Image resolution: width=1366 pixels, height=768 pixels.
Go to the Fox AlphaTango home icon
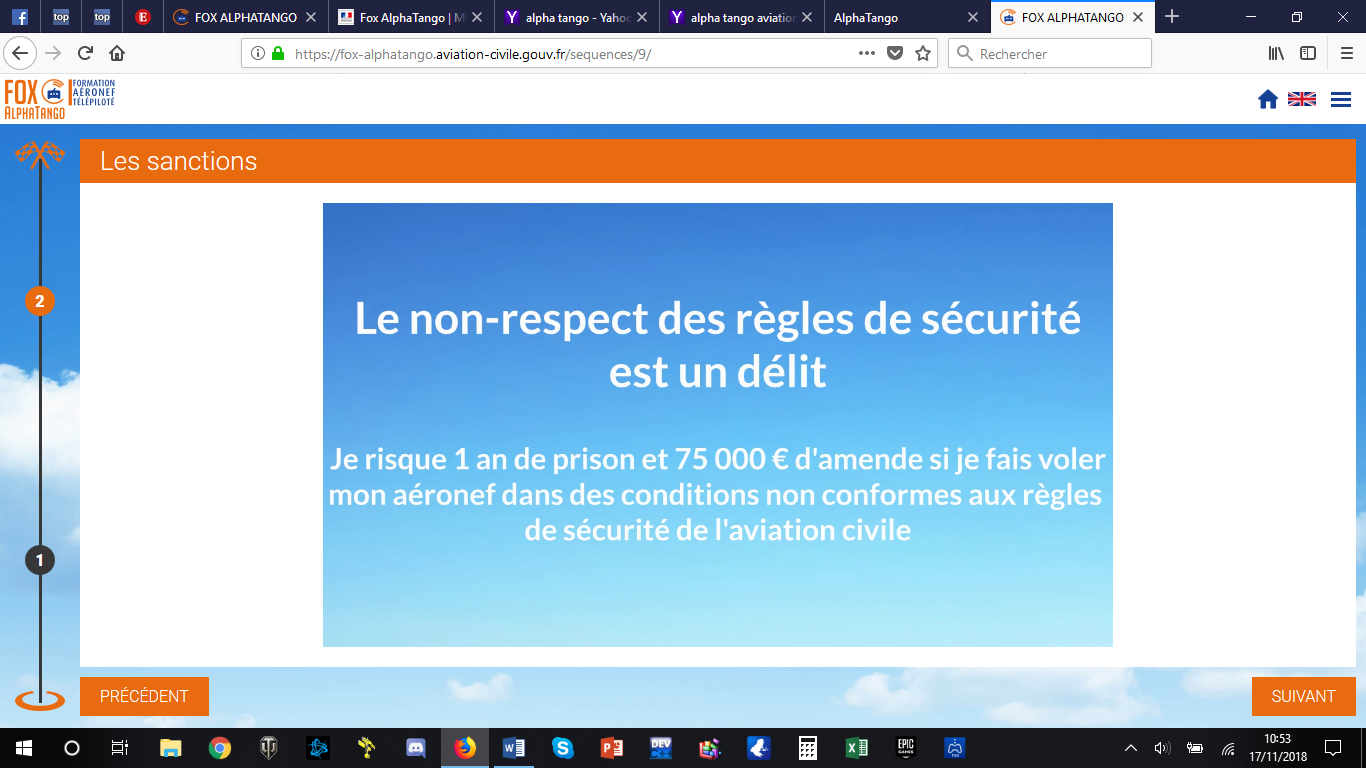click(1268, 99)
